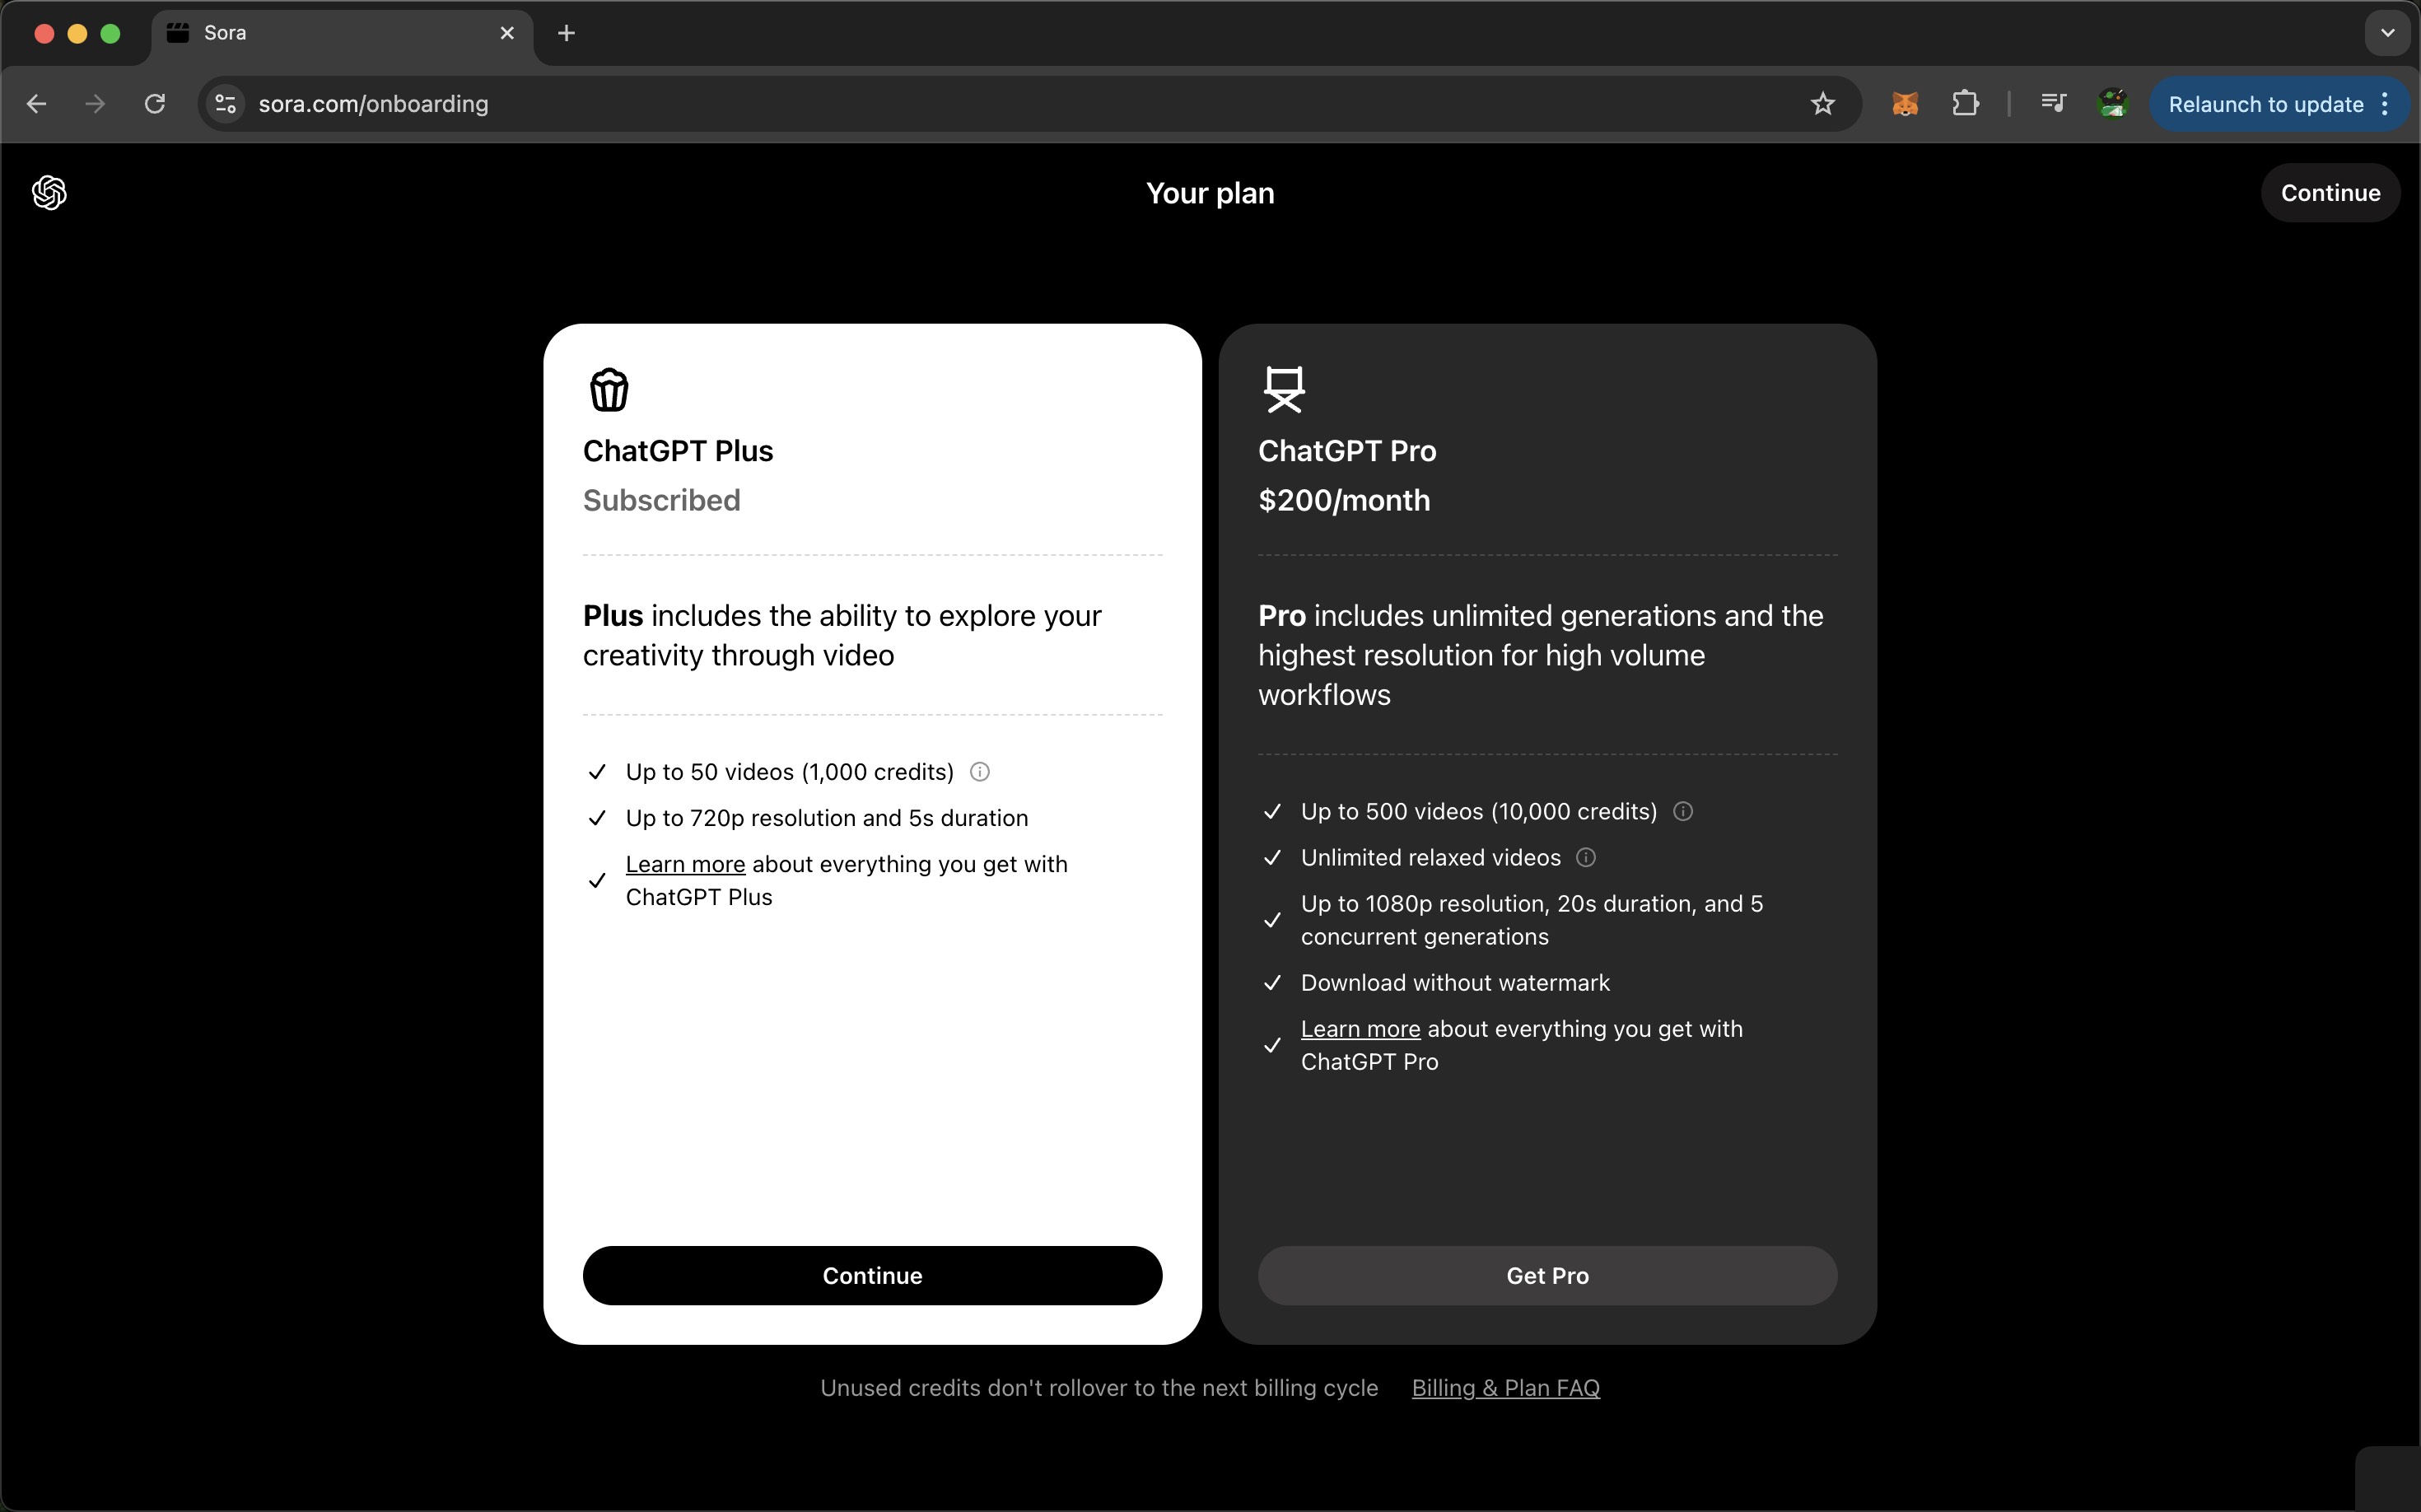Click the 'Your plan' heading
This screenshot has height=1512, width=2421.
click(x=1210, y=193)
